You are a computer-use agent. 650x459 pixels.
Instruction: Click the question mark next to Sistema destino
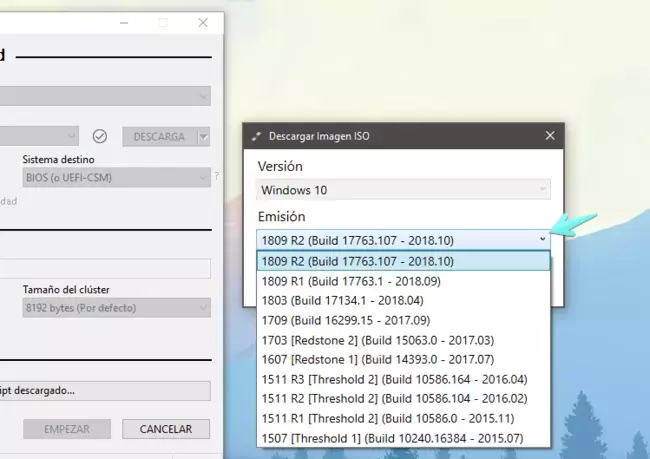pos(216,176)
